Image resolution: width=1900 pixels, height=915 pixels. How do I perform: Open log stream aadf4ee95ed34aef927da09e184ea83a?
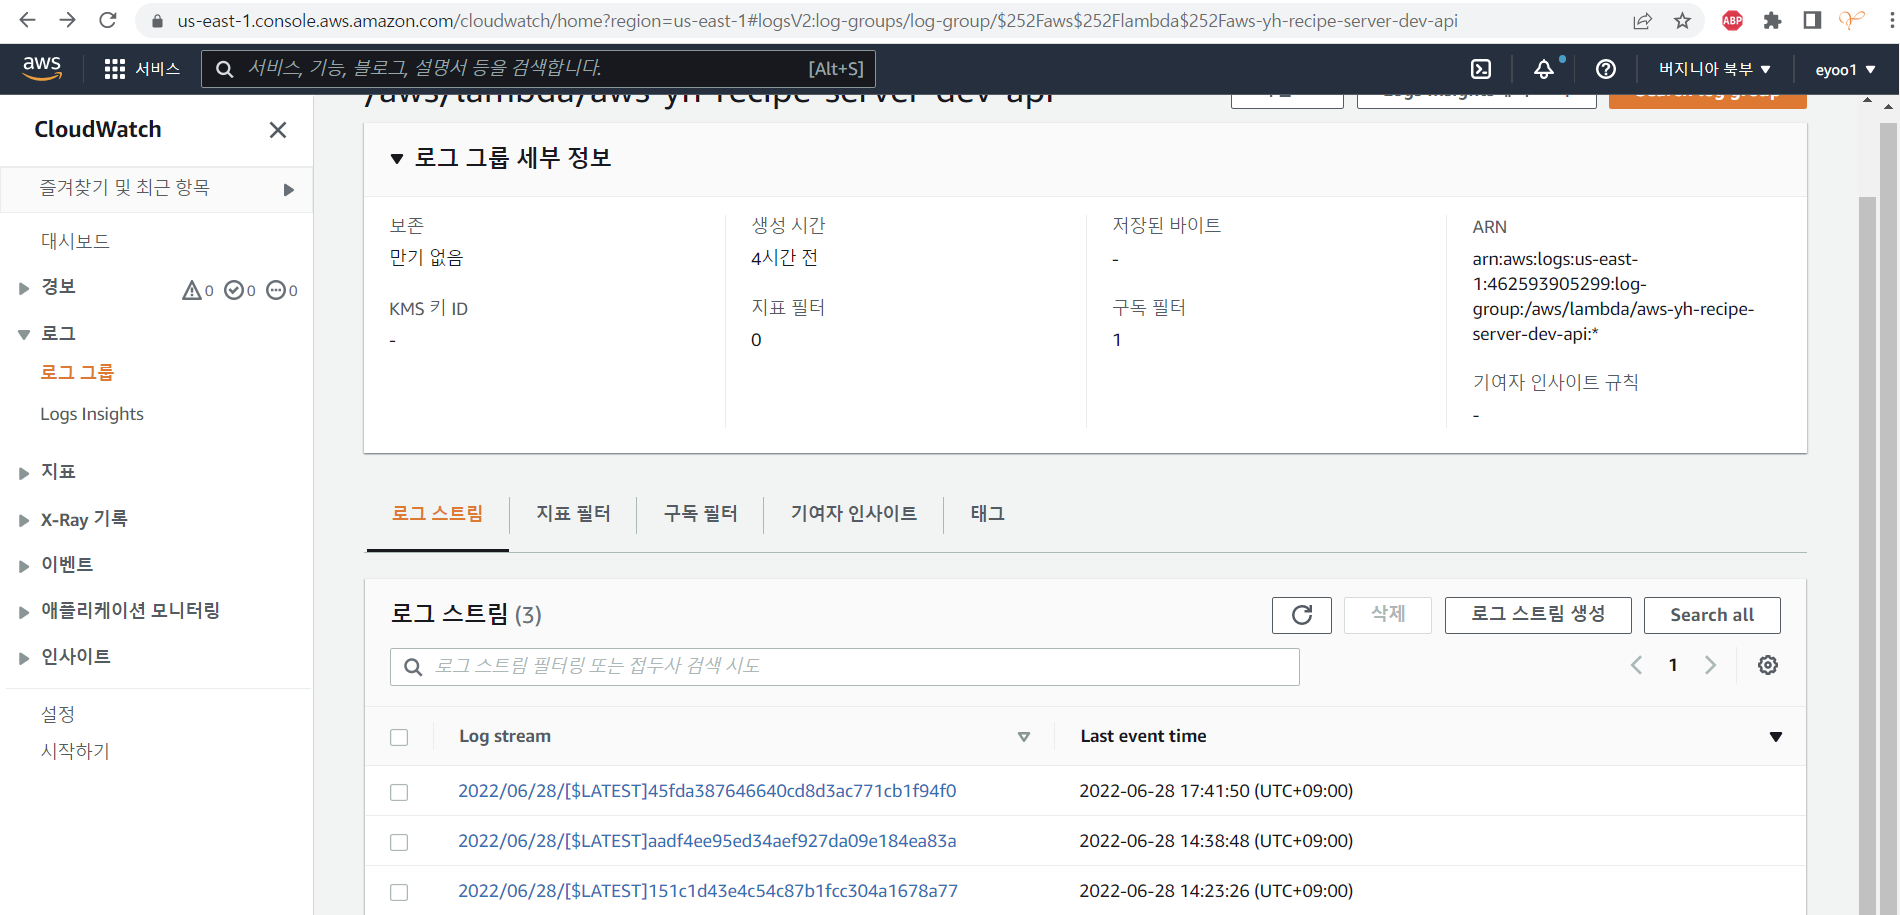pos(707,841)
